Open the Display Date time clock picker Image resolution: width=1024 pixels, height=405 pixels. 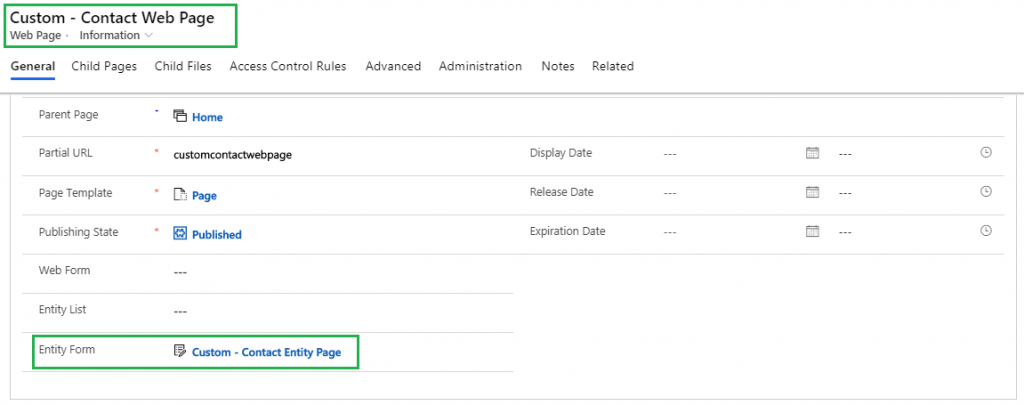986,152
